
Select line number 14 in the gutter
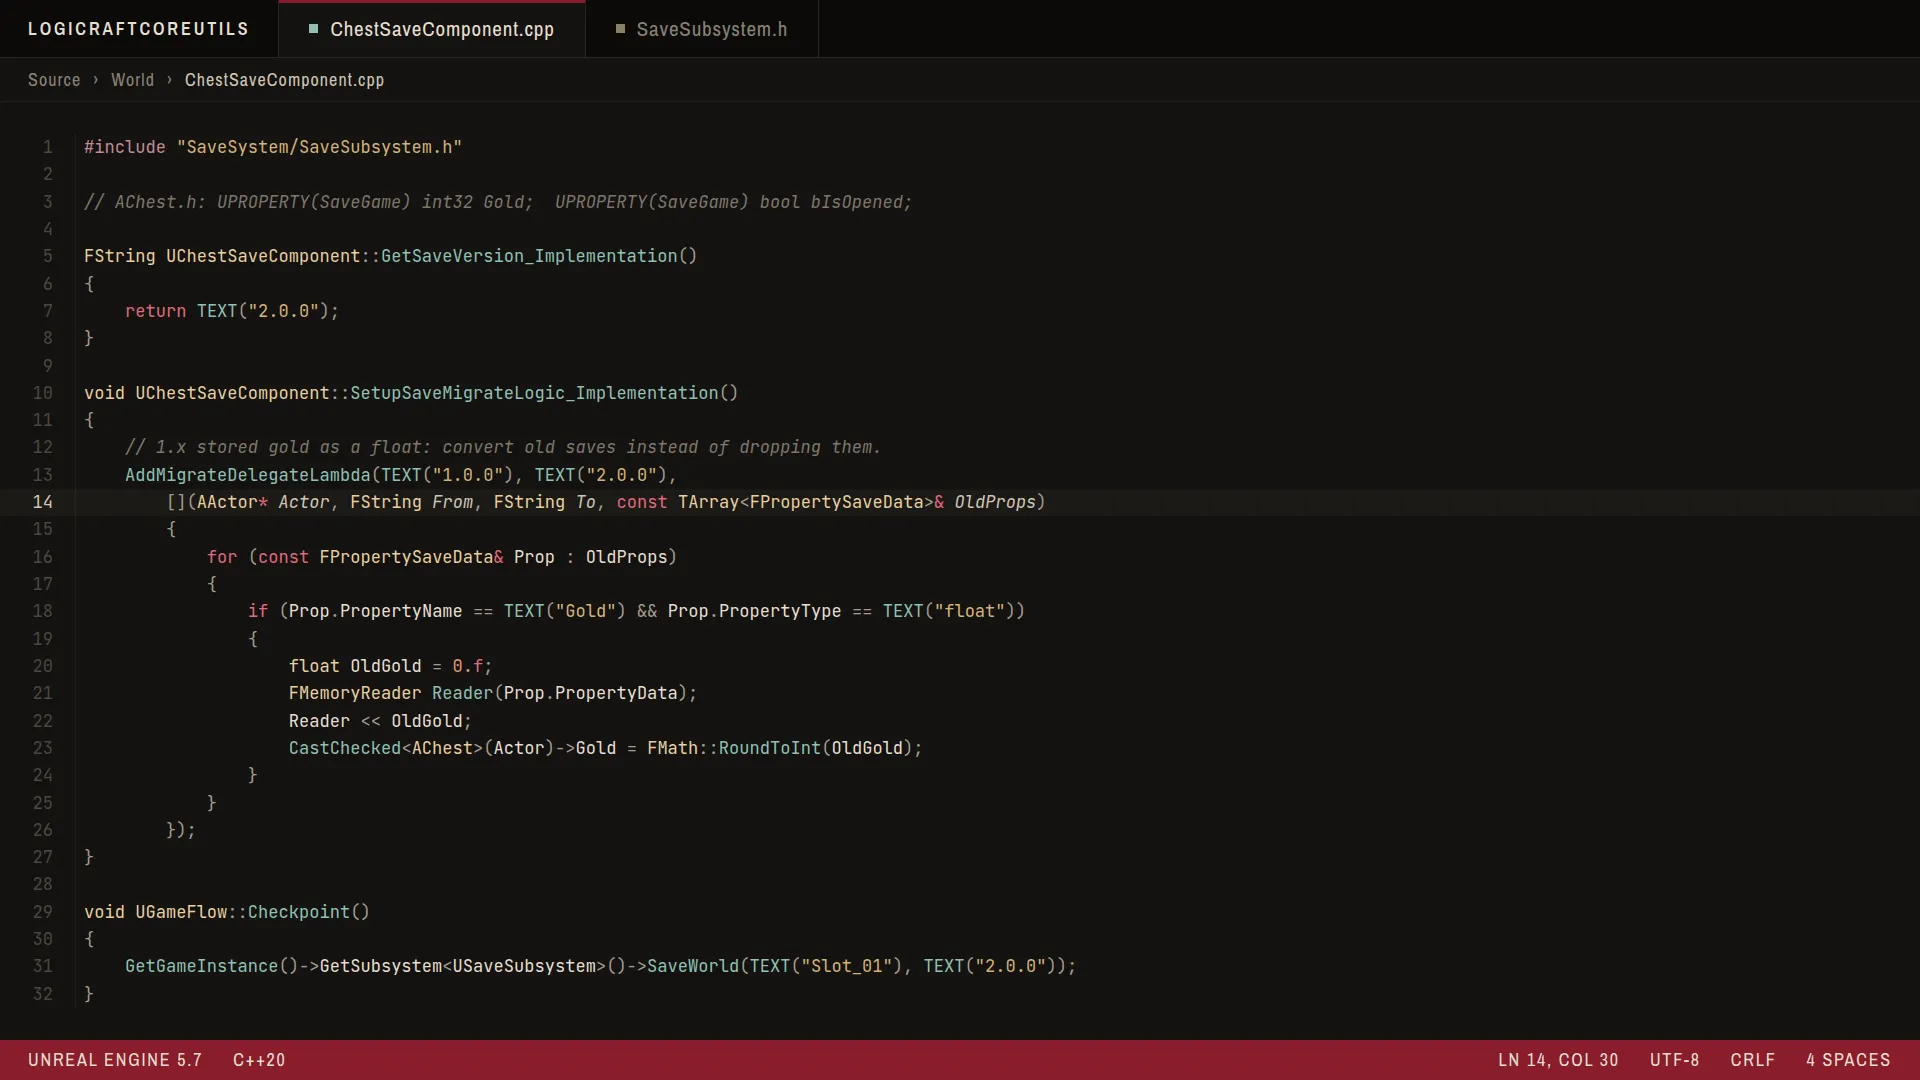click(43, 502)
